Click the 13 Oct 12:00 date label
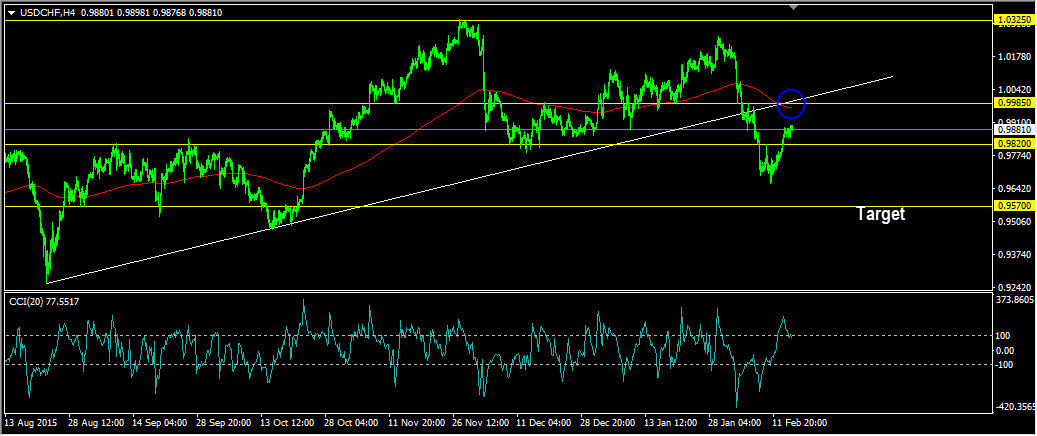Screen dimensions: 1037x436 click(x=288, y=422)
